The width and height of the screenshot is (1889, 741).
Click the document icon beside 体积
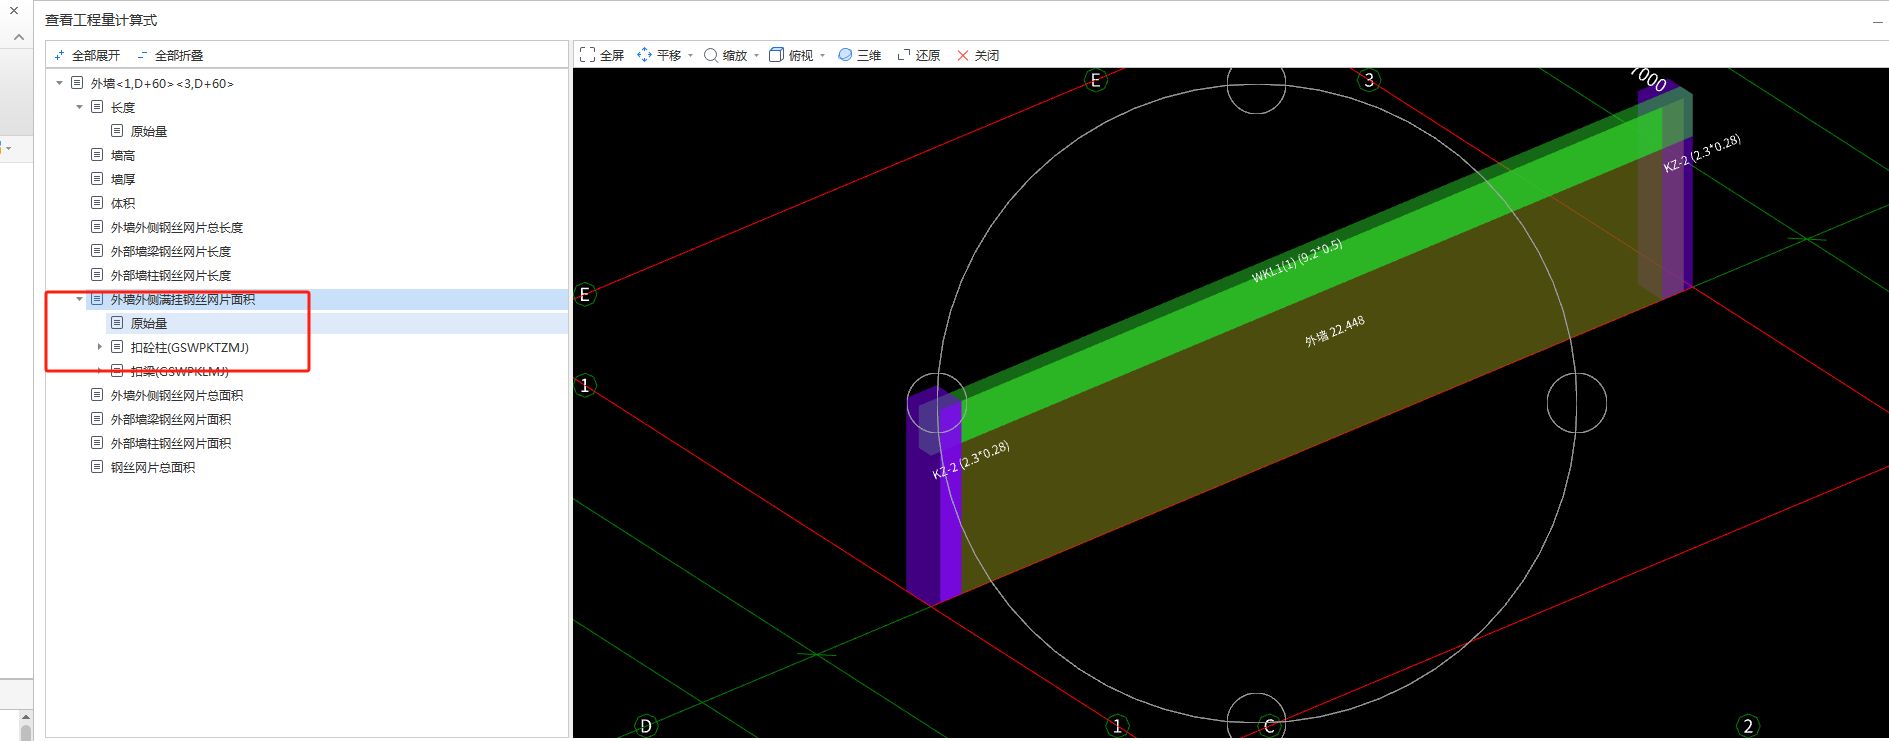point(97,203)
